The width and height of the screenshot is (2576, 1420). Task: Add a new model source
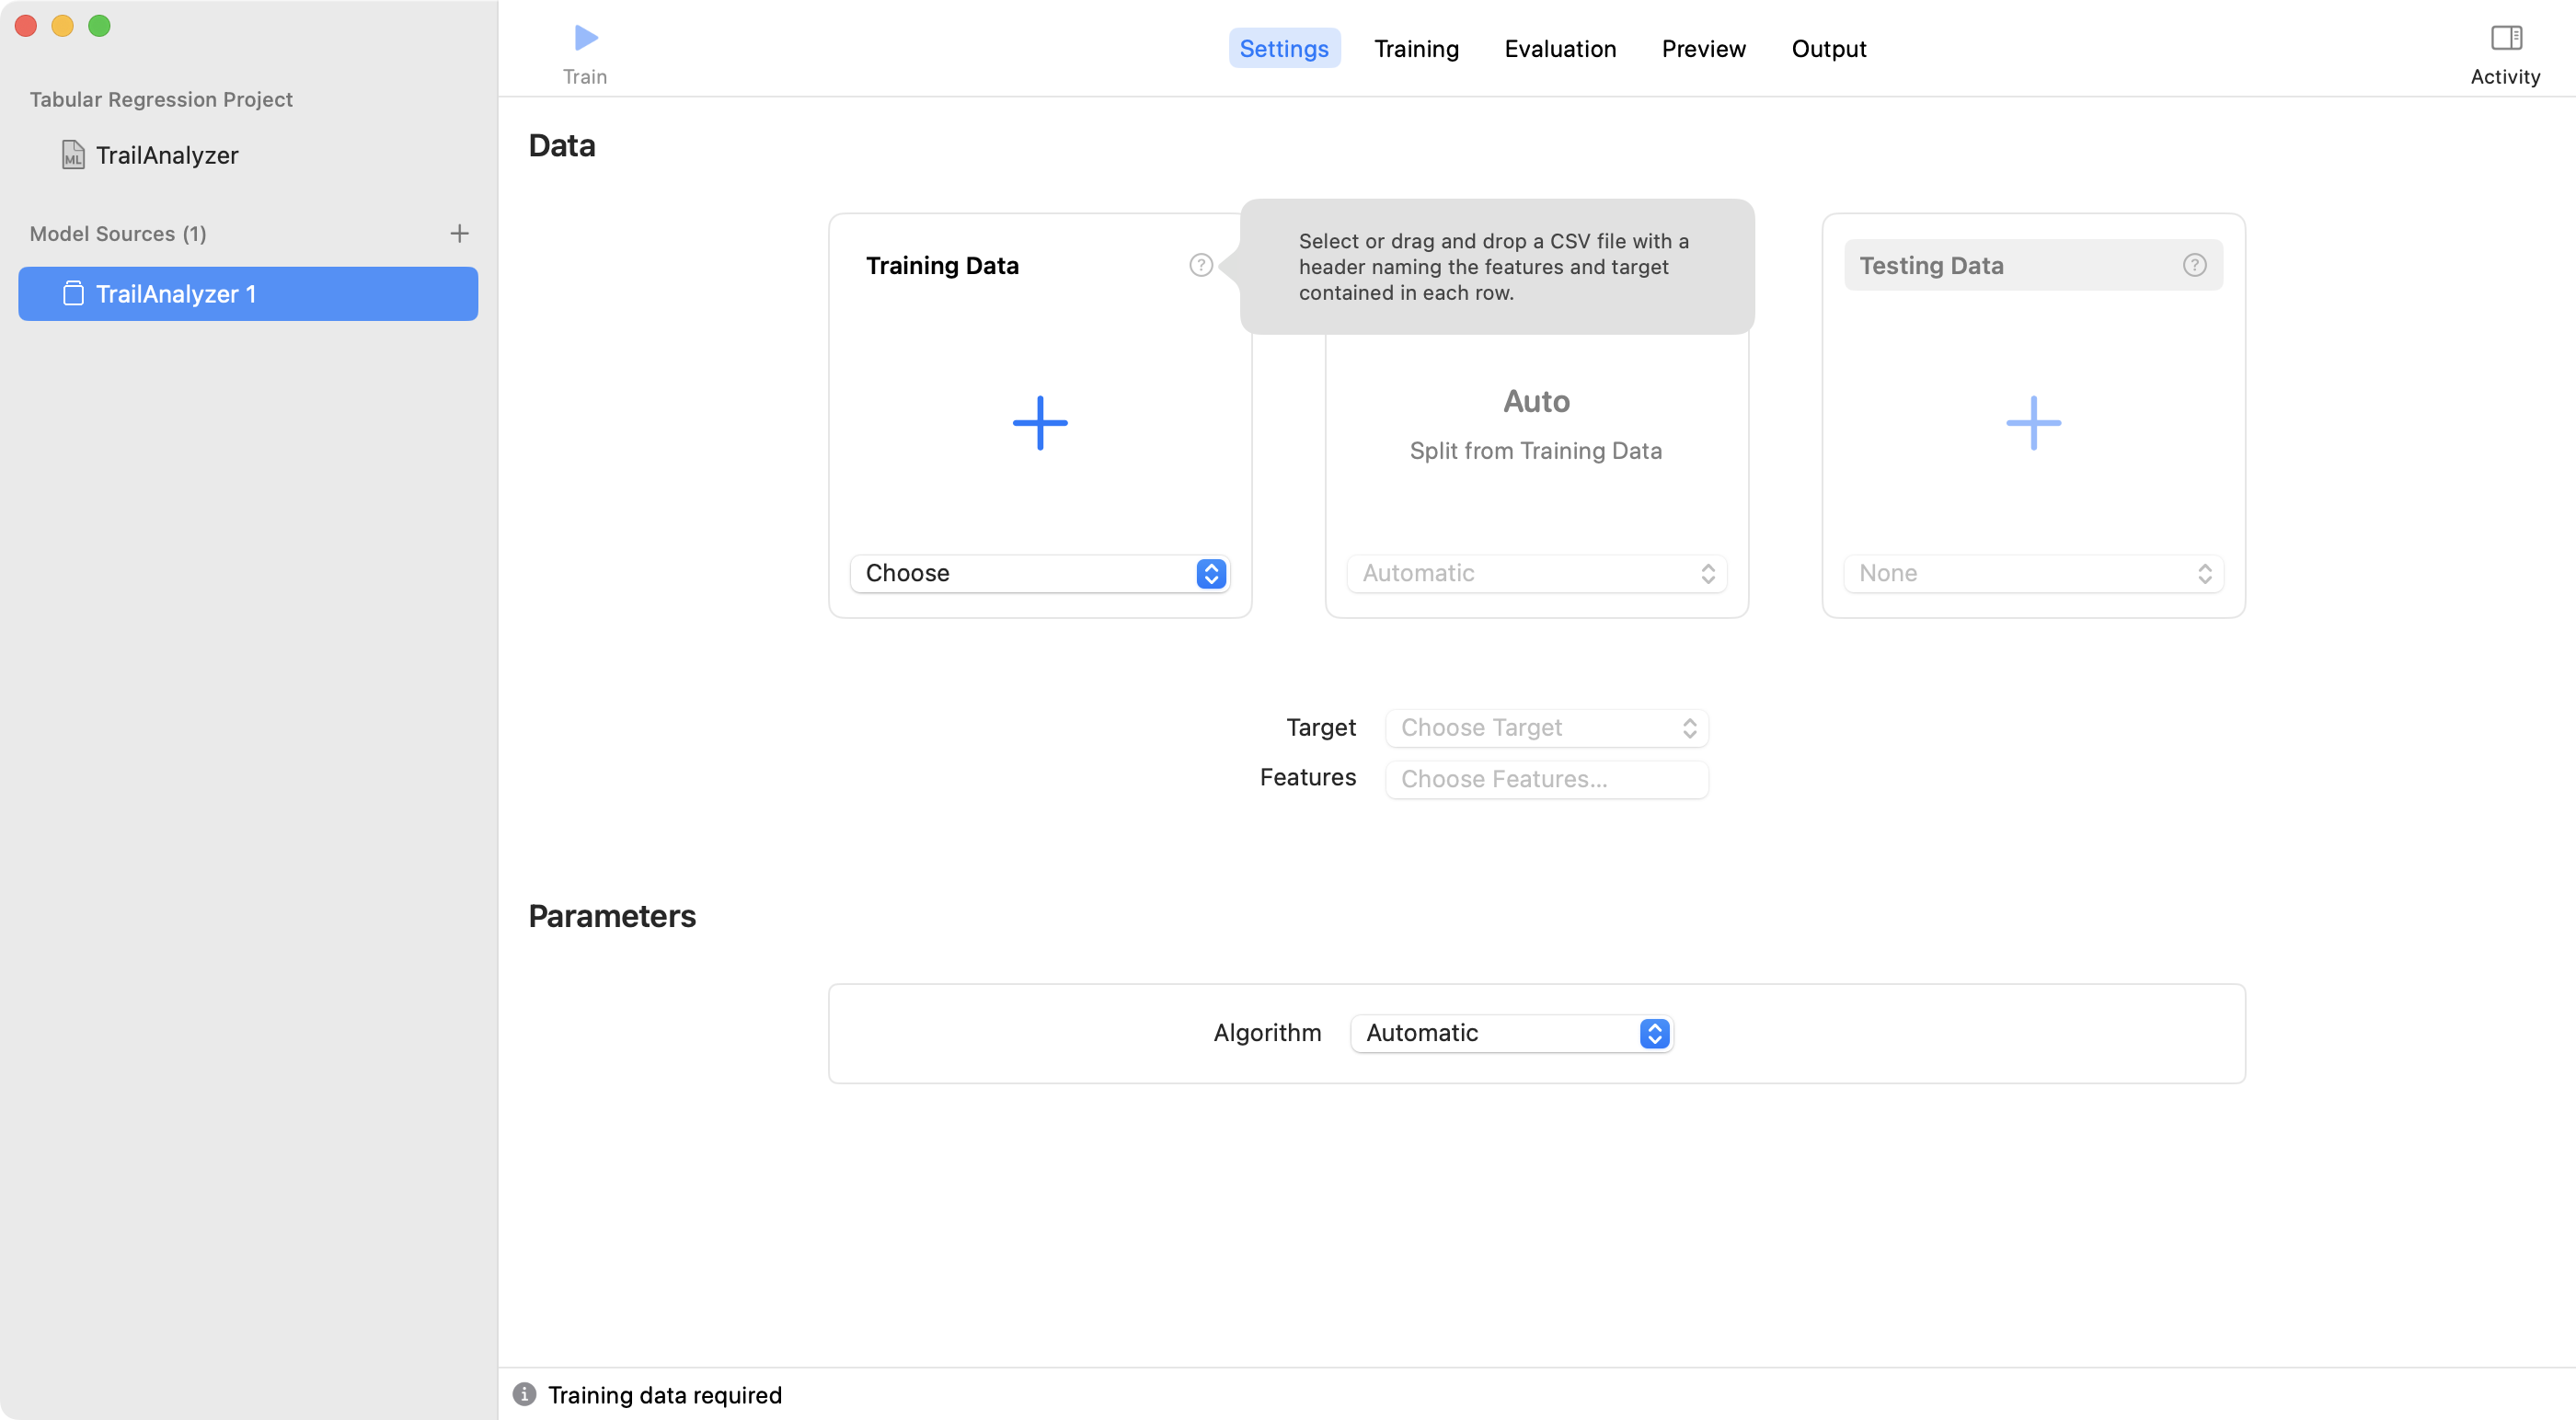point(459,233)
